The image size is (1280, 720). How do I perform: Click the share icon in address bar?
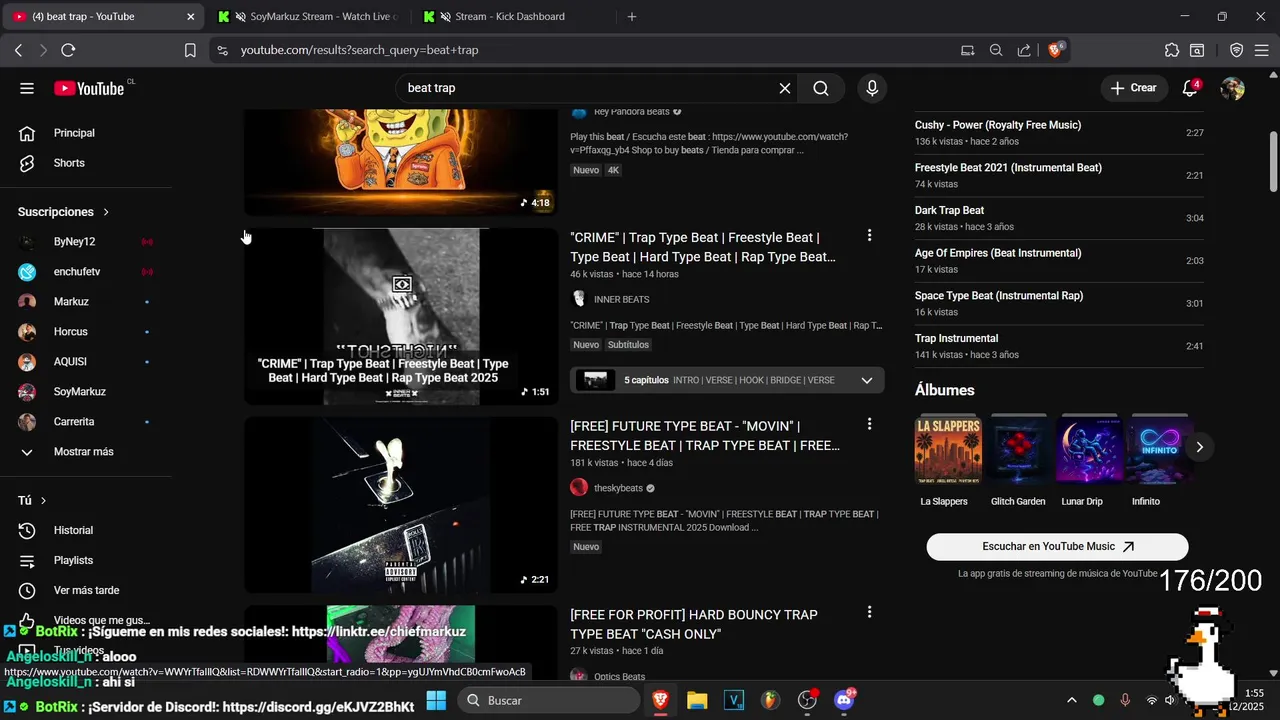coord(1024,50)
